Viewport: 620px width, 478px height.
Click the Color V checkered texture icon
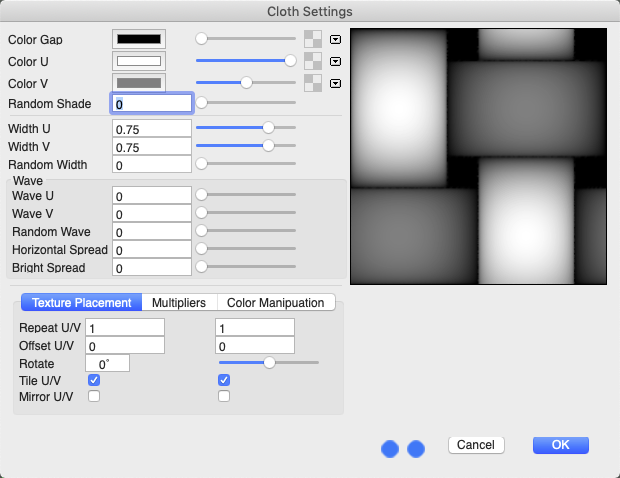pyautogui.click(x=314, y=83)
